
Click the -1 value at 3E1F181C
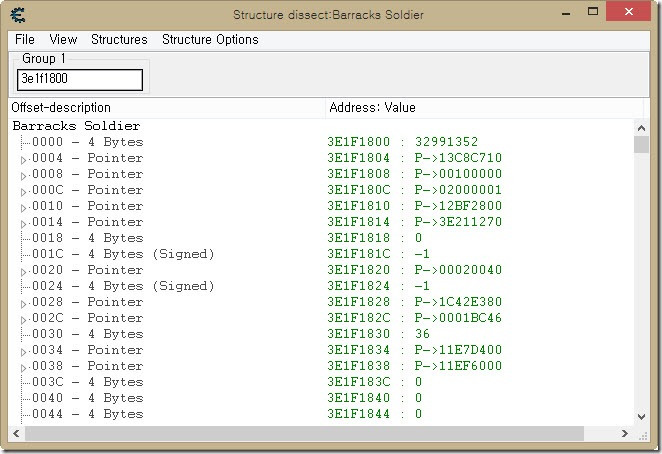(x=422, y=254)
